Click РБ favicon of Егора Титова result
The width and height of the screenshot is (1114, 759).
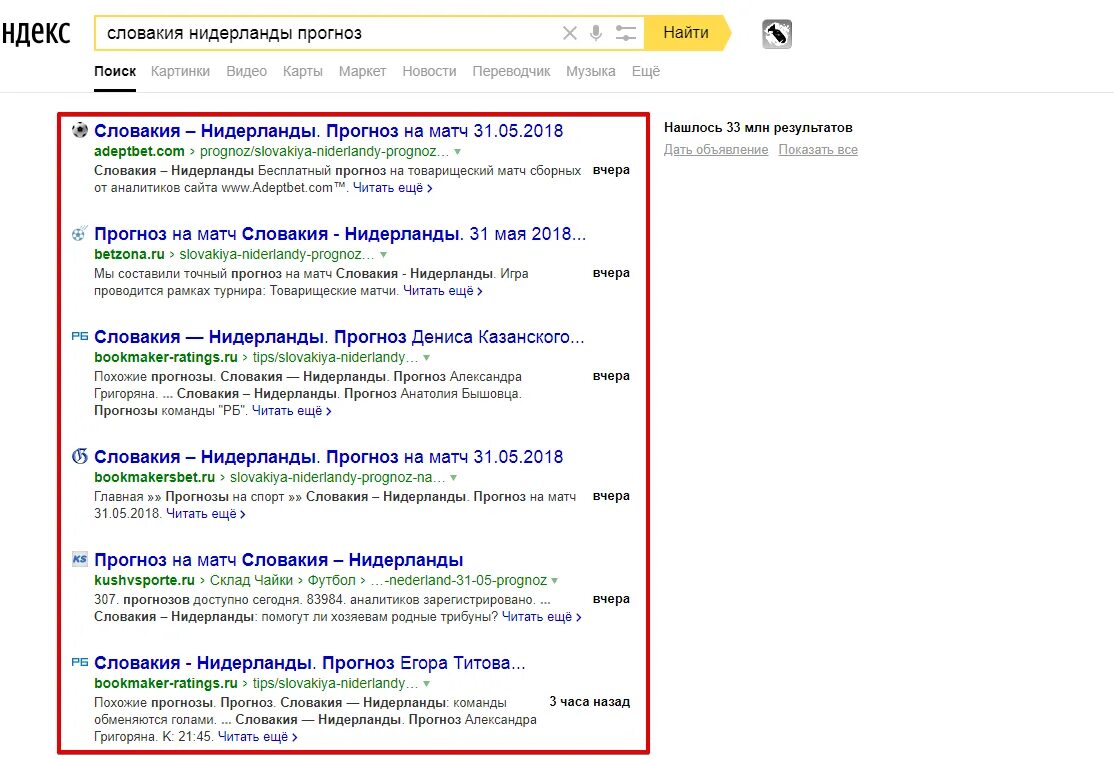point(80,662)
